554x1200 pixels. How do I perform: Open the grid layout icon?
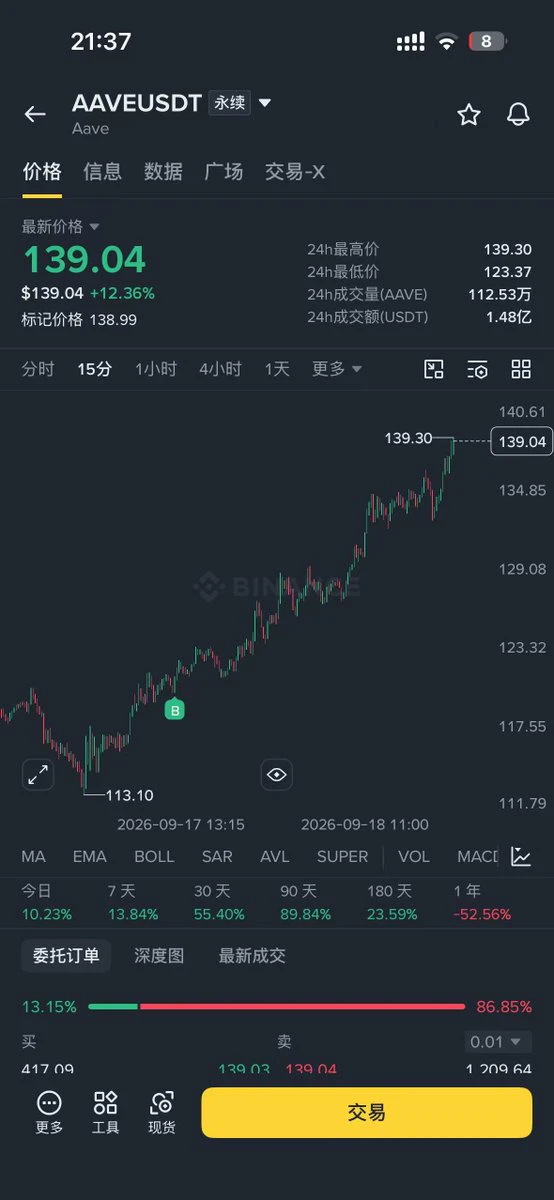click(521, 369)
